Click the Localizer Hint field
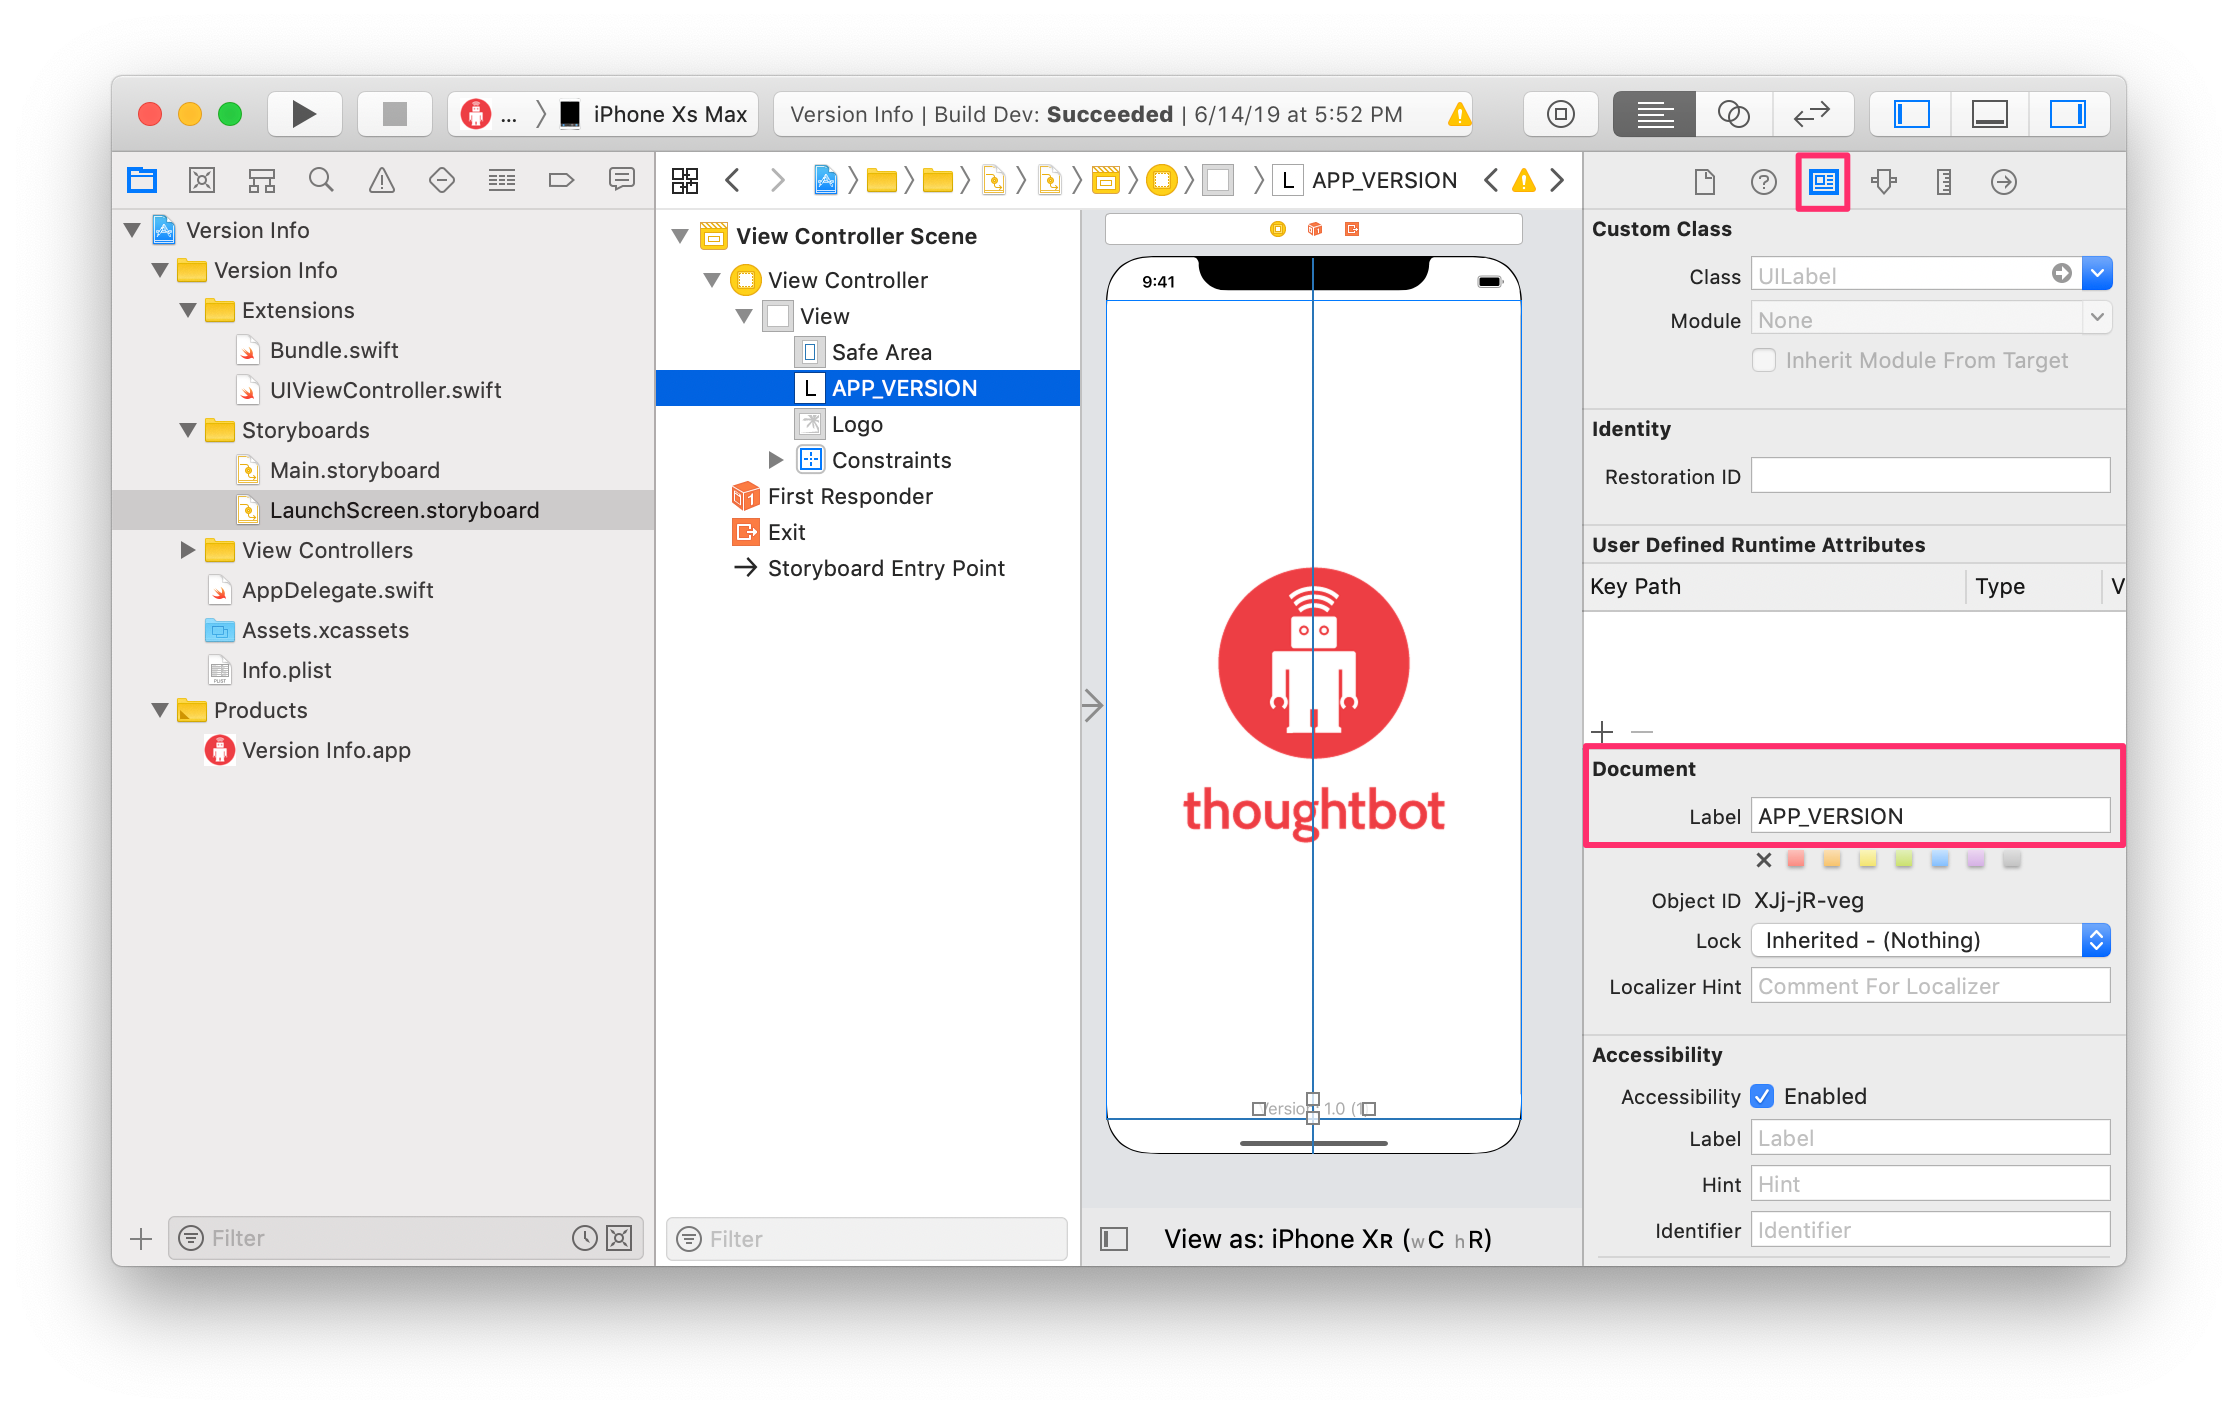The height and width of the screenshot is (1414, 2238). [1931, 986]
